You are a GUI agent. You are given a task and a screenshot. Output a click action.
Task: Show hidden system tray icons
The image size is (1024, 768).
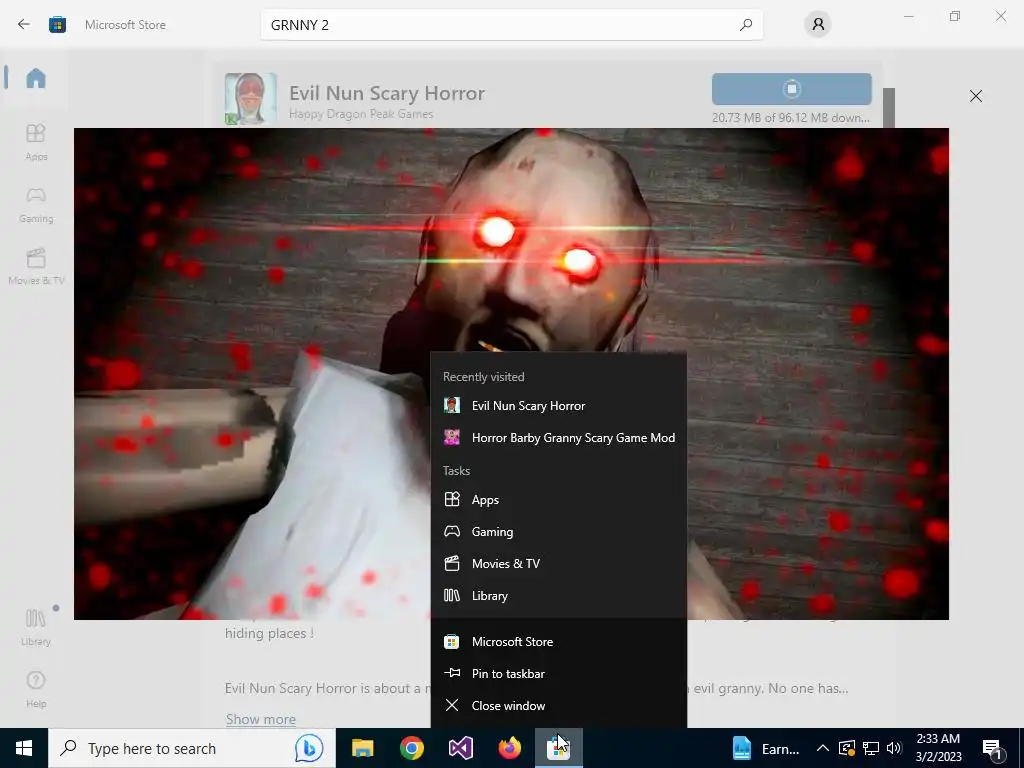[x=823, y=748]
